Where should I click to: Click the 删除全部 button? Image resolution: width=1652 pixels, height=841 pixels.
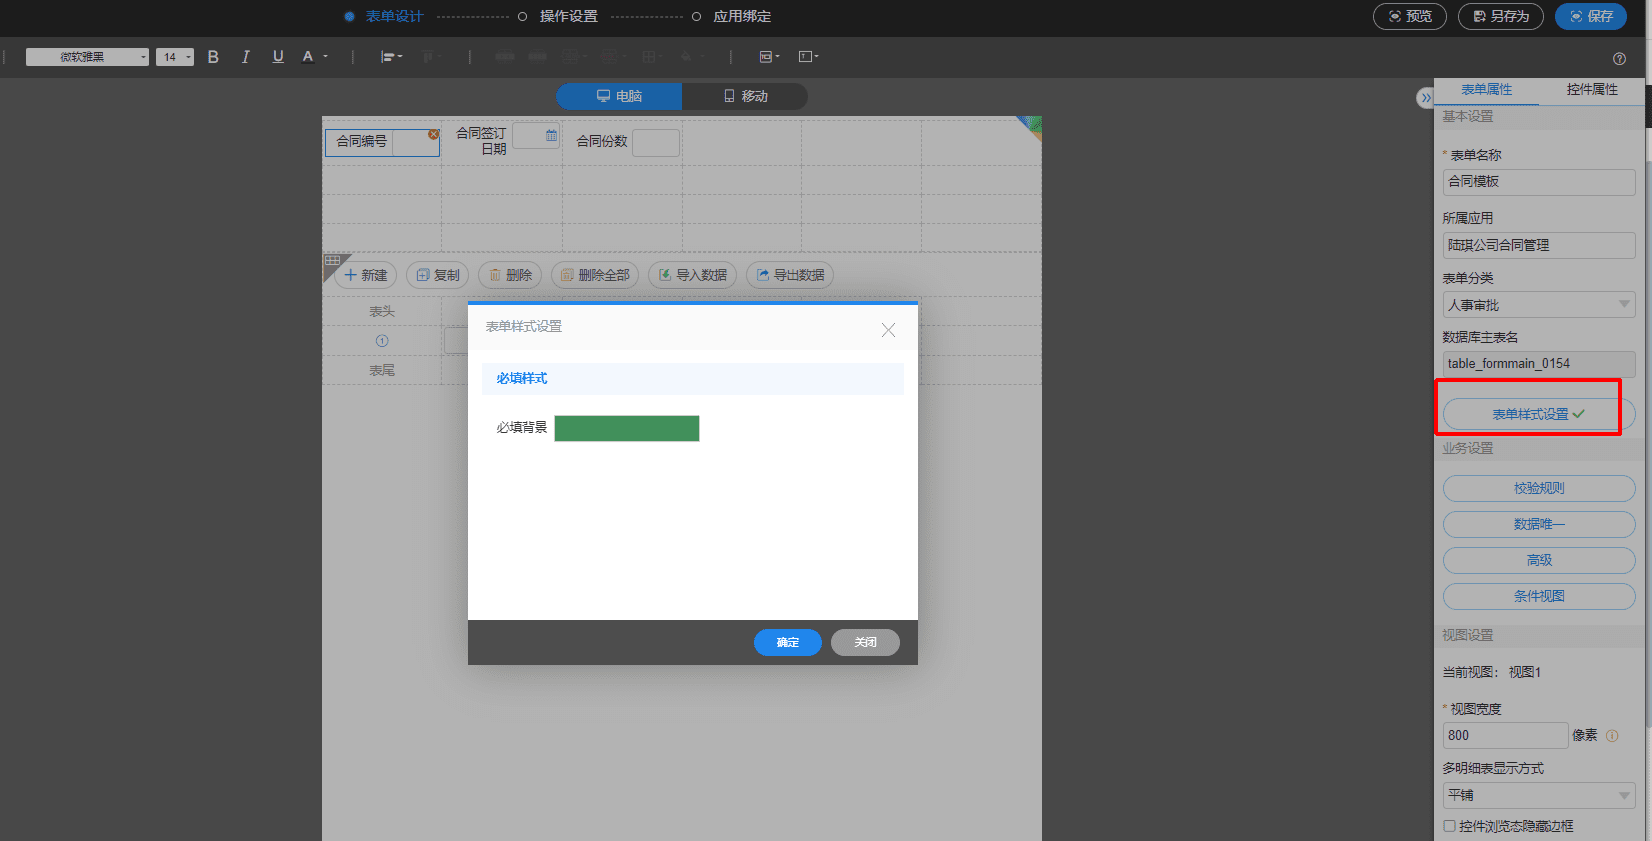coord(595,275)
